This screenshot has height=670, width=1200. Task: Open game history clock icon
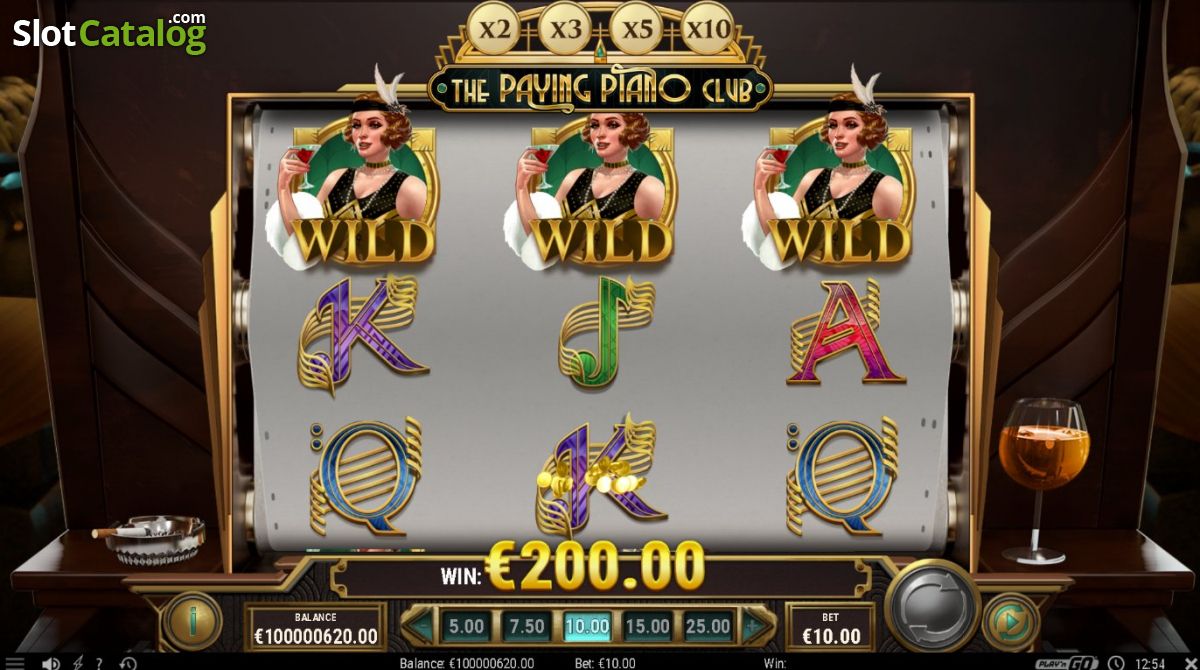tap(127, 662)
